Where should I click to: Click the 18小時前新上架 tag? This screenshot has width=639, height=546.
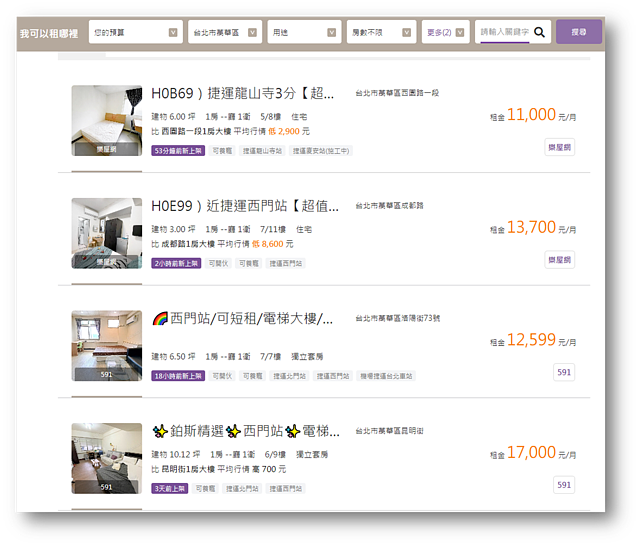coord(178,376)
